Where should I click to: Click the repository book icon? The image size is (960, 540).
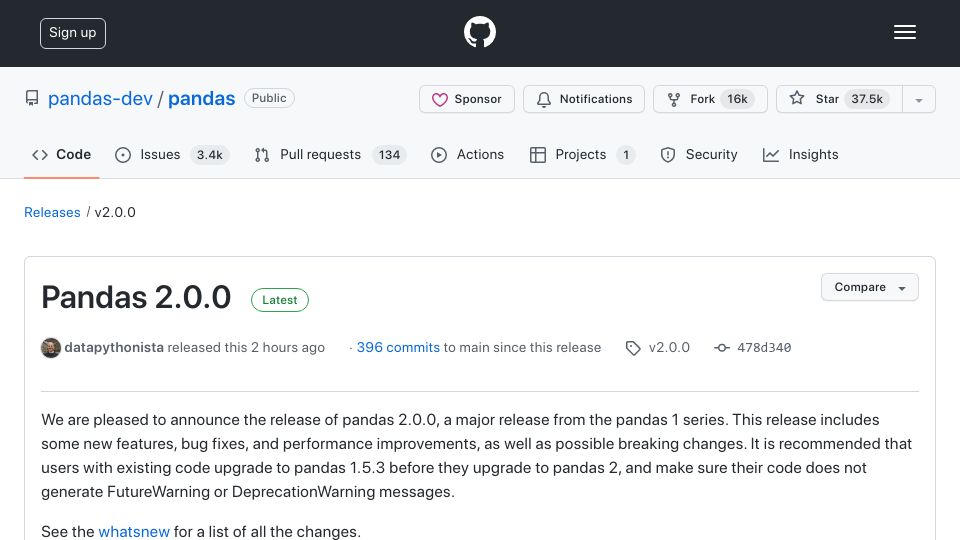pos(32,99)
